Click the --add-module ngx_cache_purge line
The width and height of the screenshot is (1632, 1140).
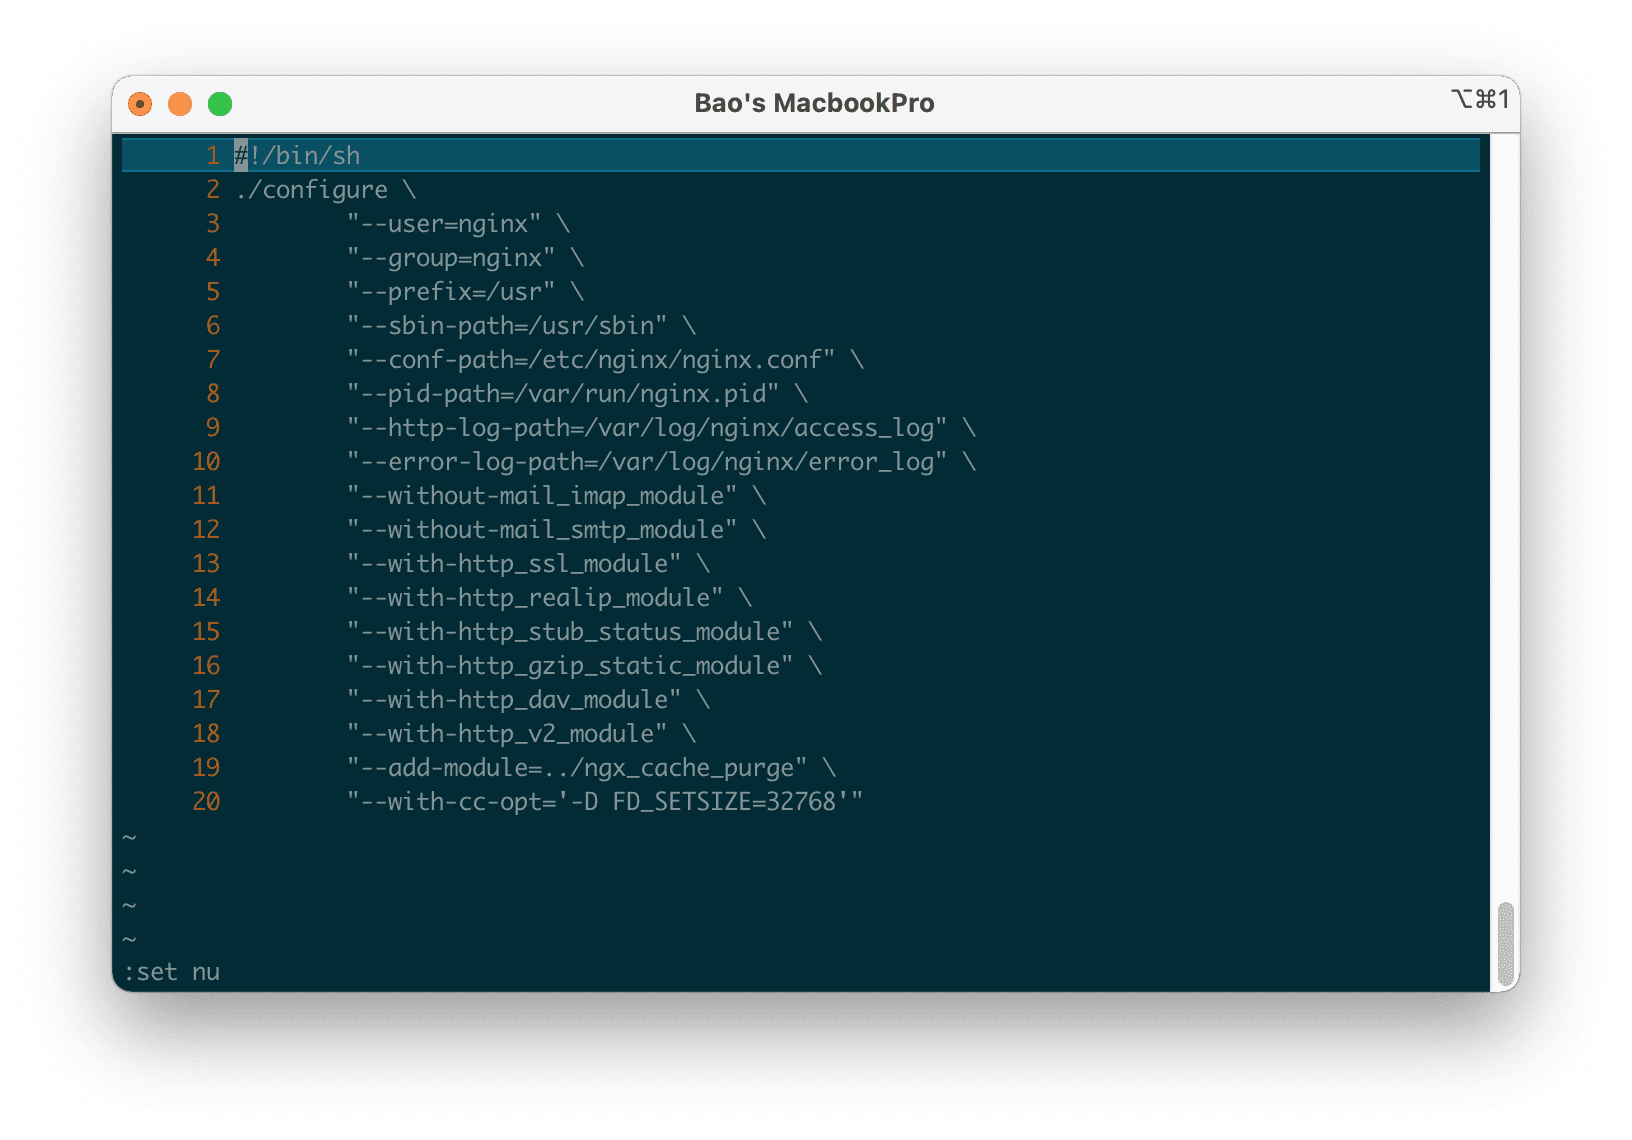pos(577,768)
